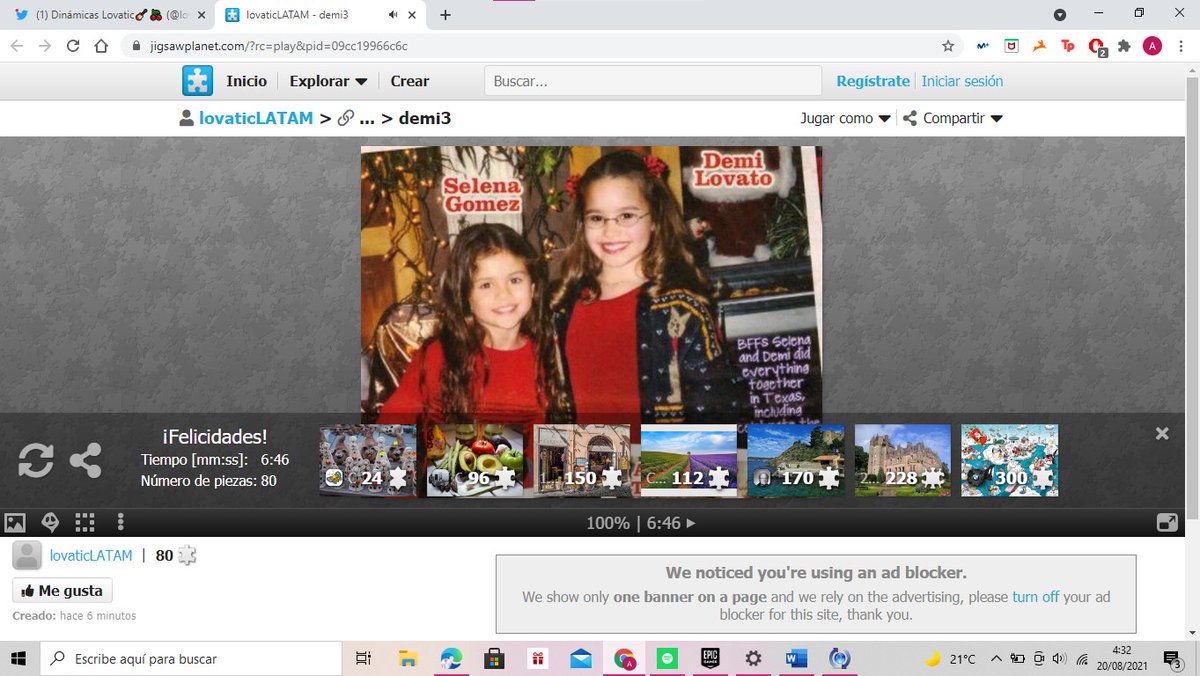
Task: Select the lovaticLATAM - demi3 tab
Action: tap(322, 15)
